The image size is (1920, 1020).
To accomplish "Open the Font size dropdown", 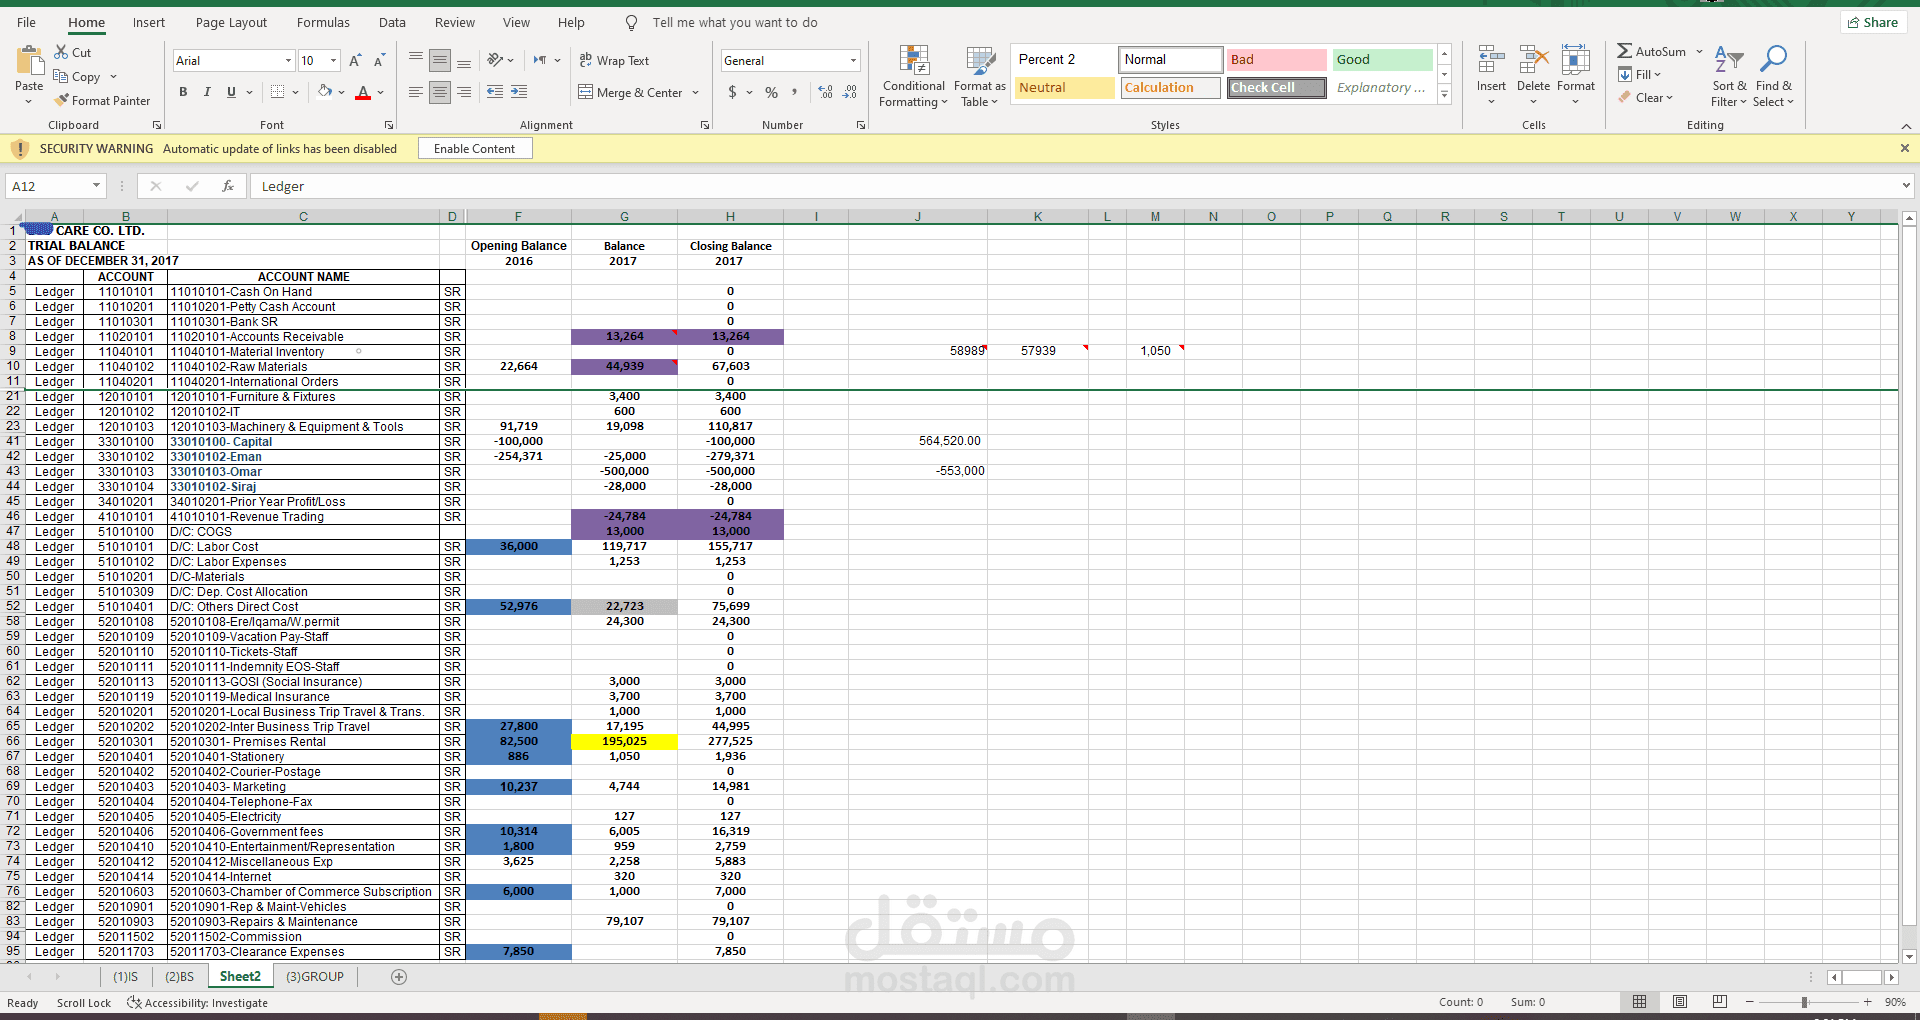I will point(334,61).
